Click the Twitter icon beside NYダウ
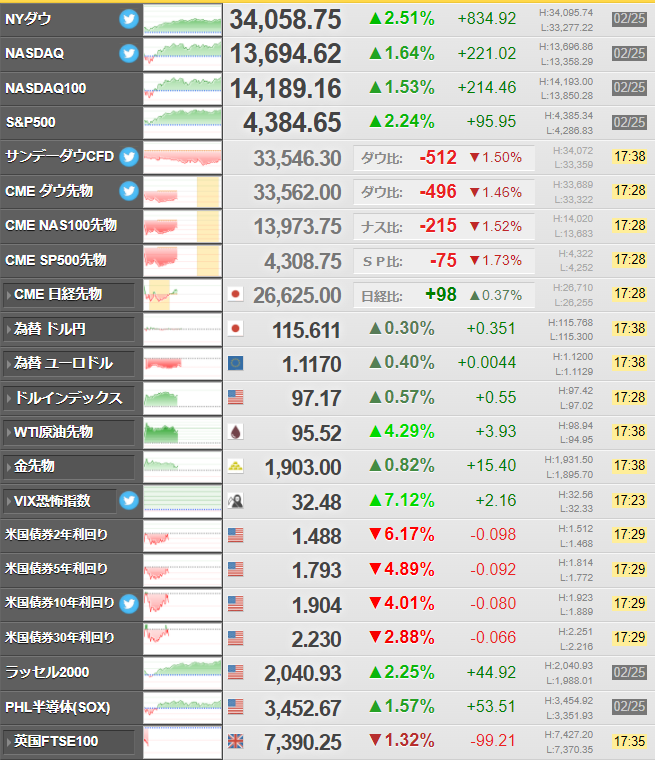 [129, 19]
